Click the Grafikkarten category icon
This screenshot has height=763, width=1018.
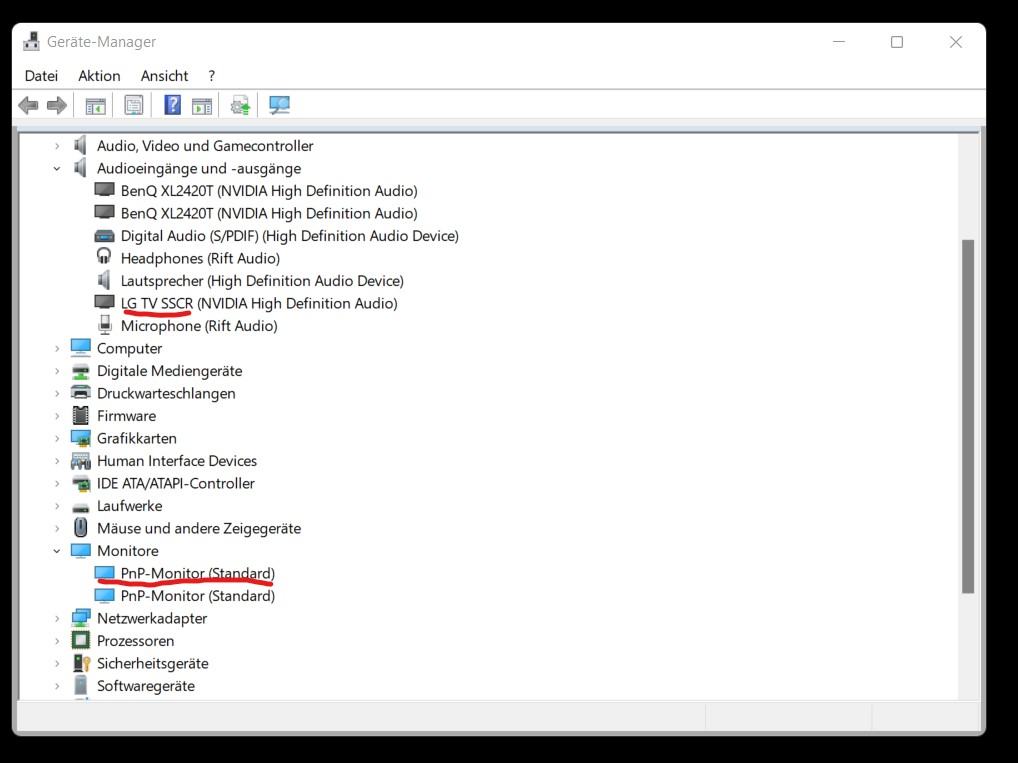pyautogui.click(x=81, y=438)
